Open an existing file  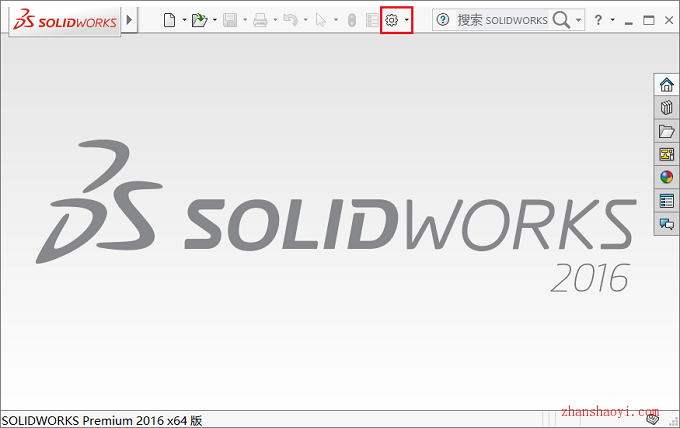point(199,20)
